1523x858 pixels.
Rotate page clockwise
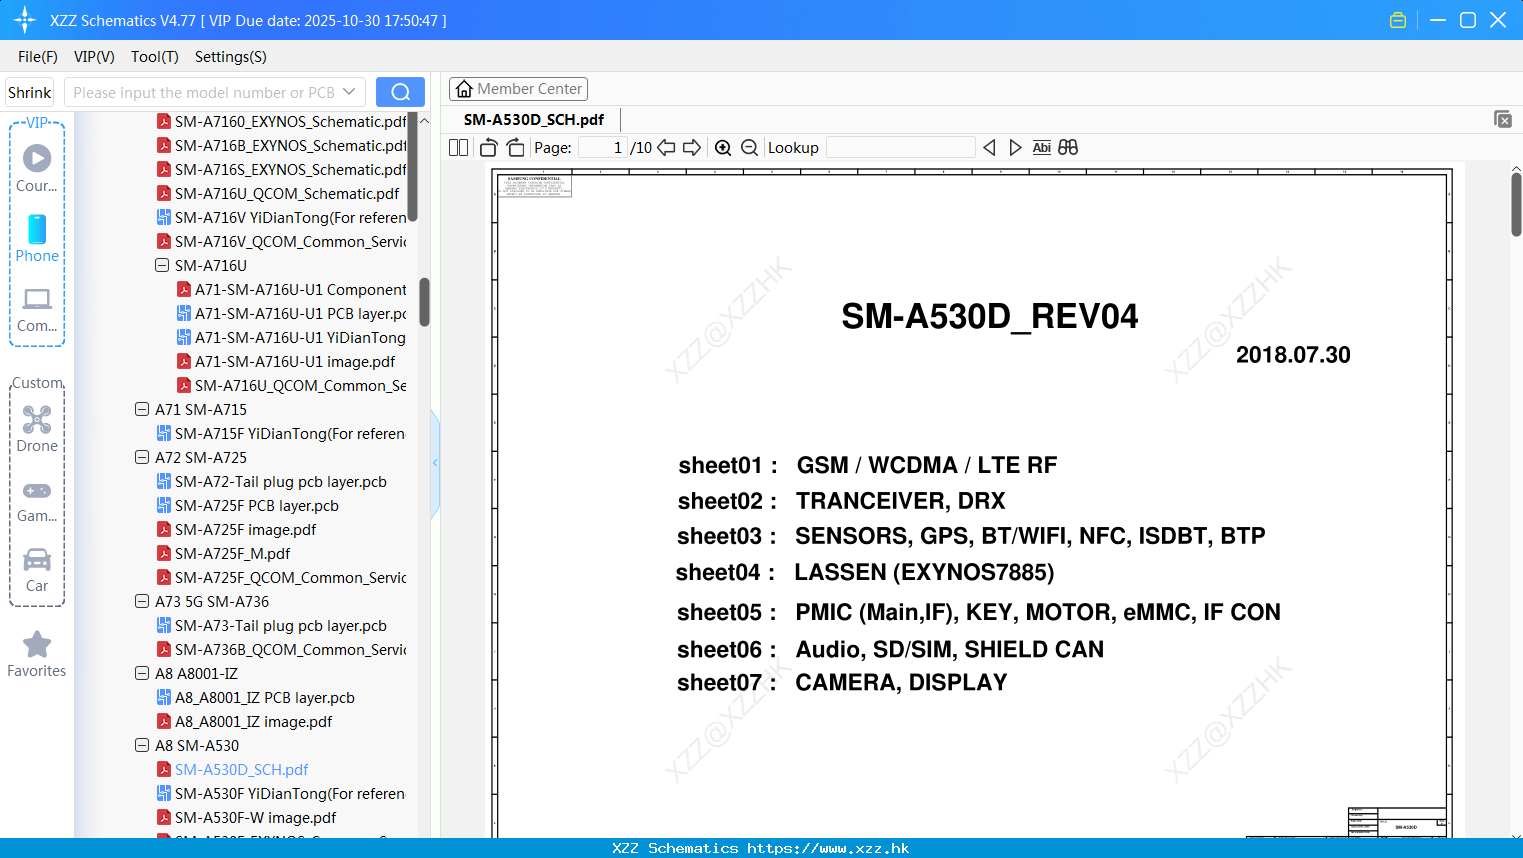pyautogui.click(x=515, y=147)
